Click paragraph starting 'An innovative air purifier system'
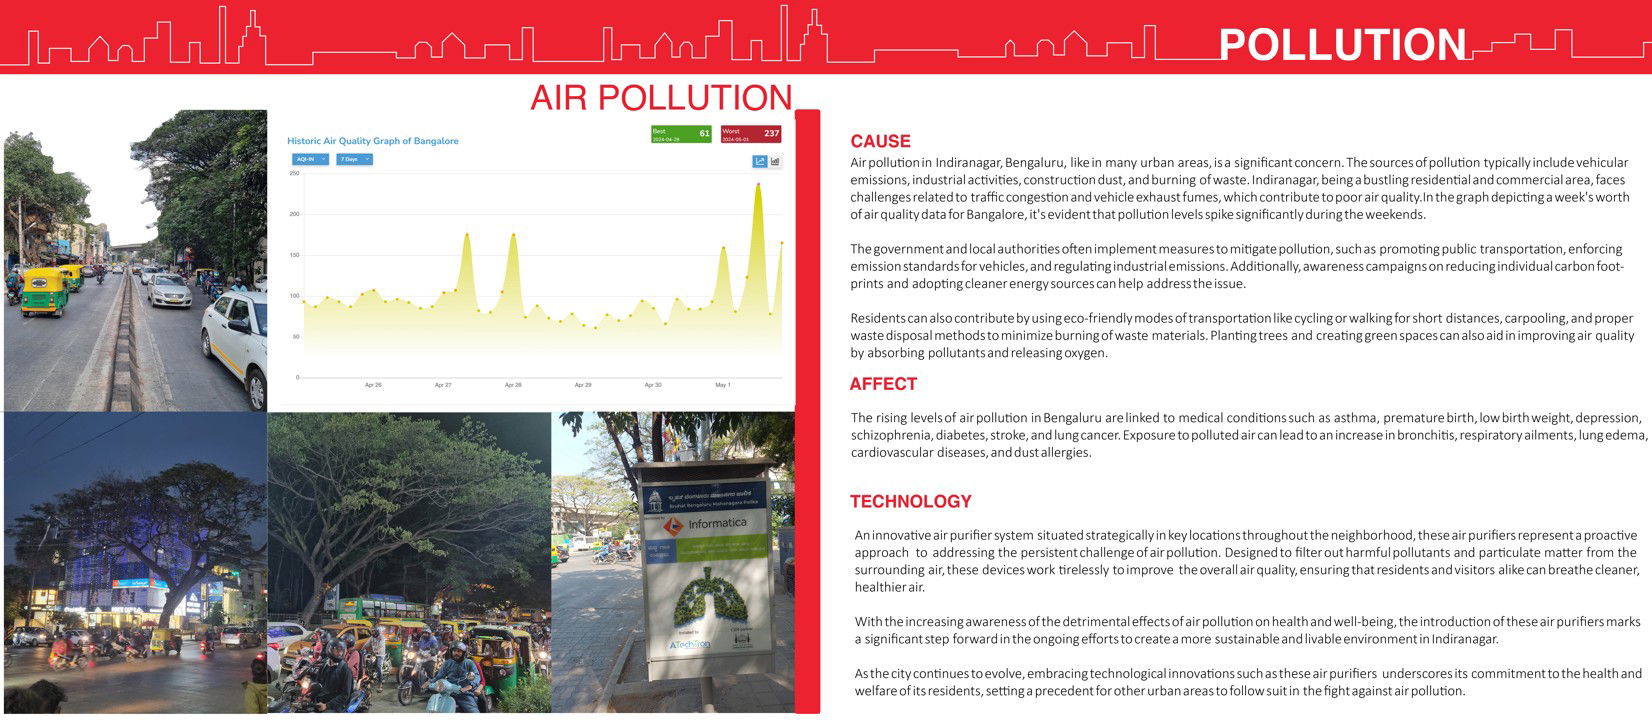 pyautogui.click(x=1247, y=561)
